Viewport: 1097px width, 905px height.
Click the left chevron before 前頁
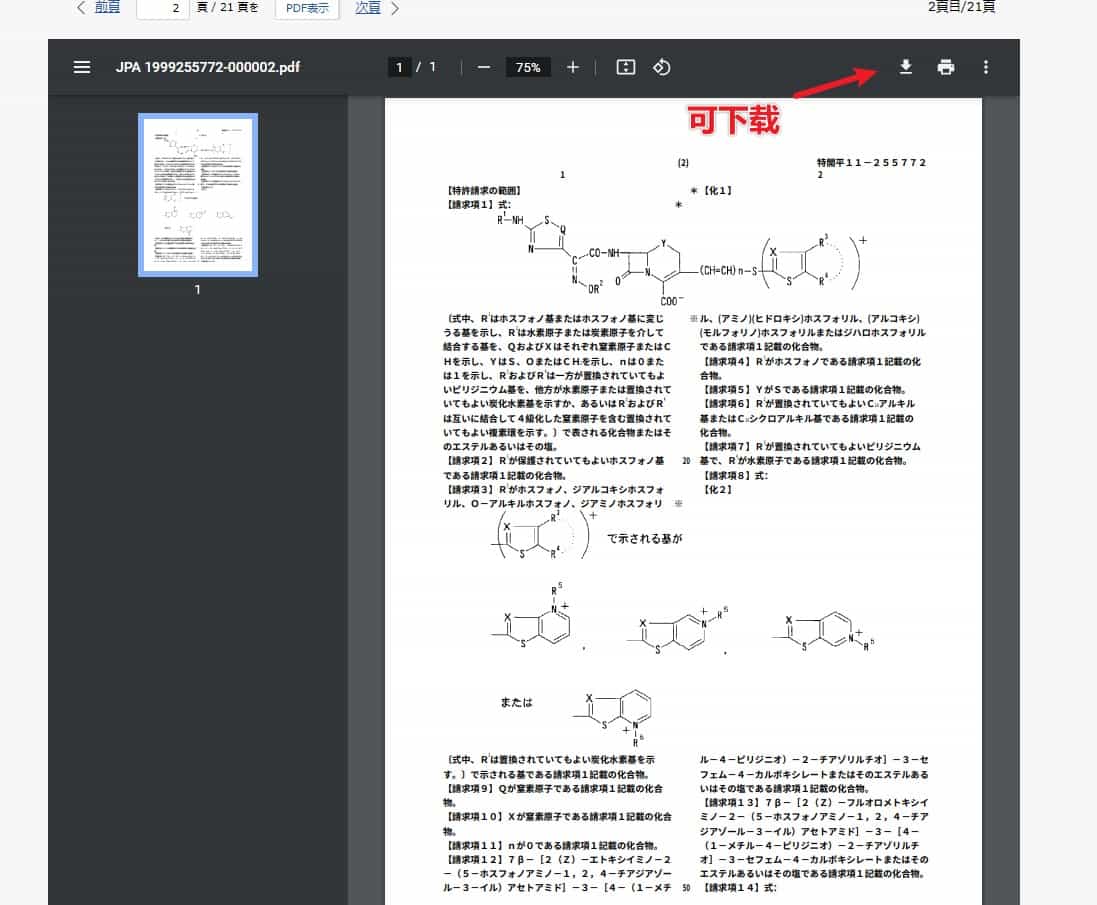tap(80, 8)
